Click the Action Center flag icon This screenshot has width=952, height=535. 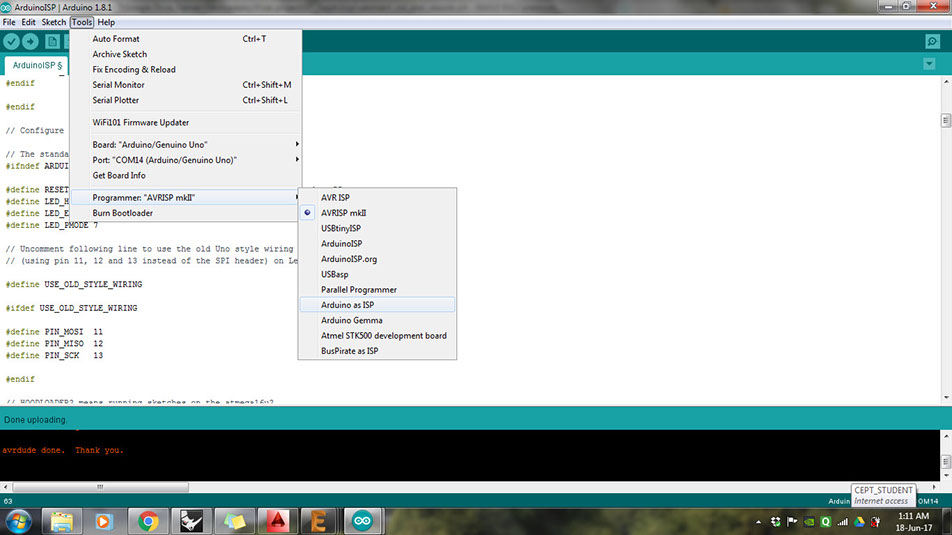[x=792, y=522]
